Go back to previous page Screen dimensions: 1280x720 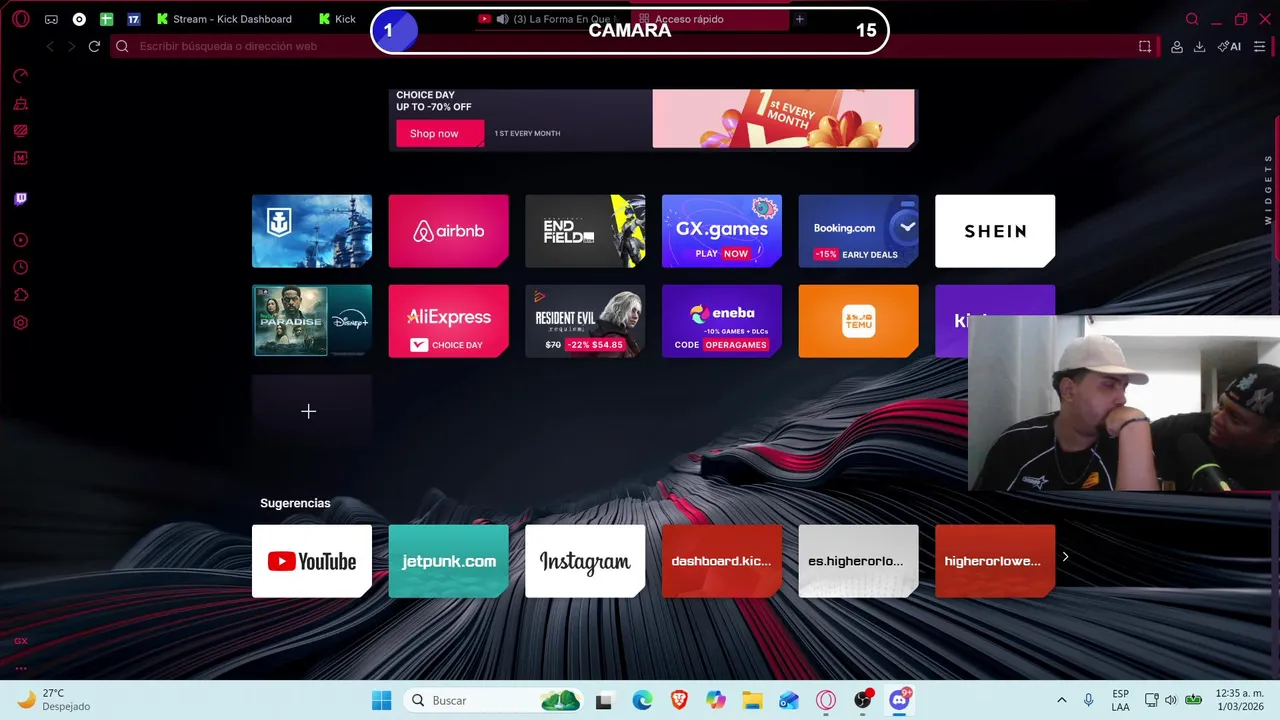coord(50,46)
